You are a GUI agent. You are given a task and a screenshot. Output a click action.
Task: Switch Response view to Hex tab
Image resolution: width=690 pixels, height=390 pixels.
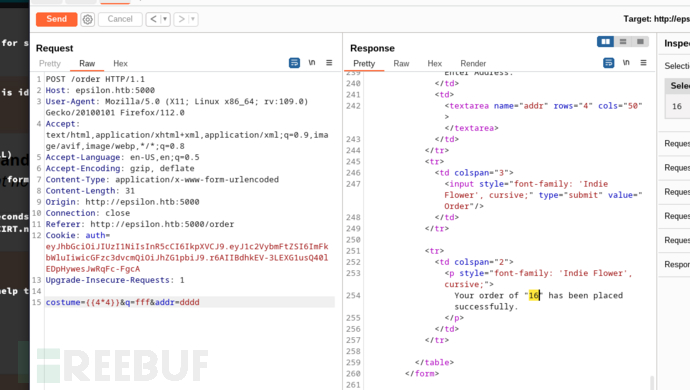[x=434, y=63]
